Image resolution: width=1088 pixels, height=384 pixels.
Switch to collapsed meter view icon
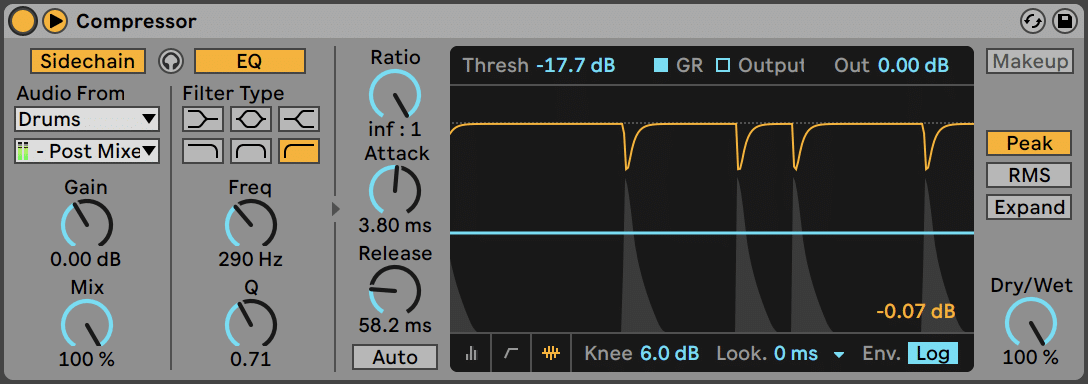point(471,353)
